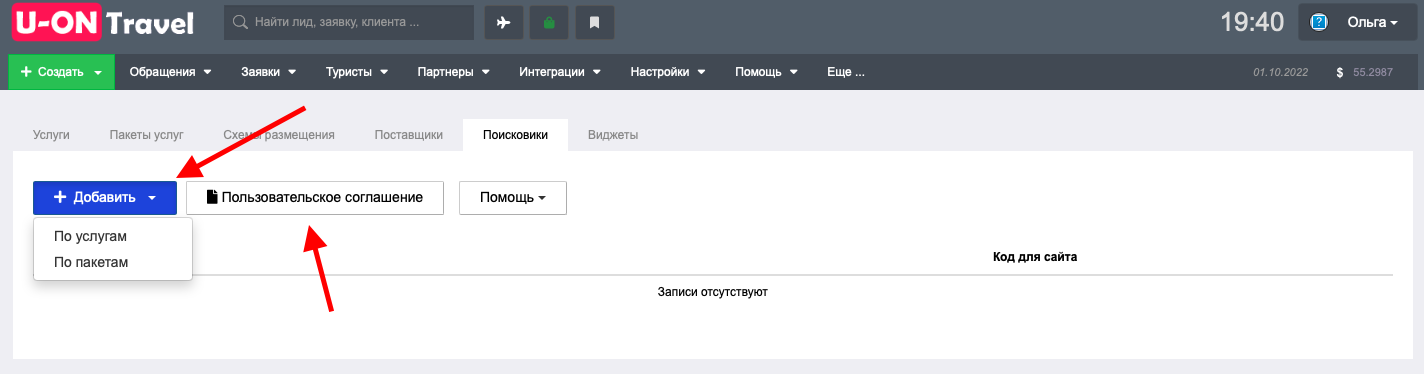Viewport: 1424px width, 374px height.
Task: Switch to the Поставщики tab
Action: [408, 135]
